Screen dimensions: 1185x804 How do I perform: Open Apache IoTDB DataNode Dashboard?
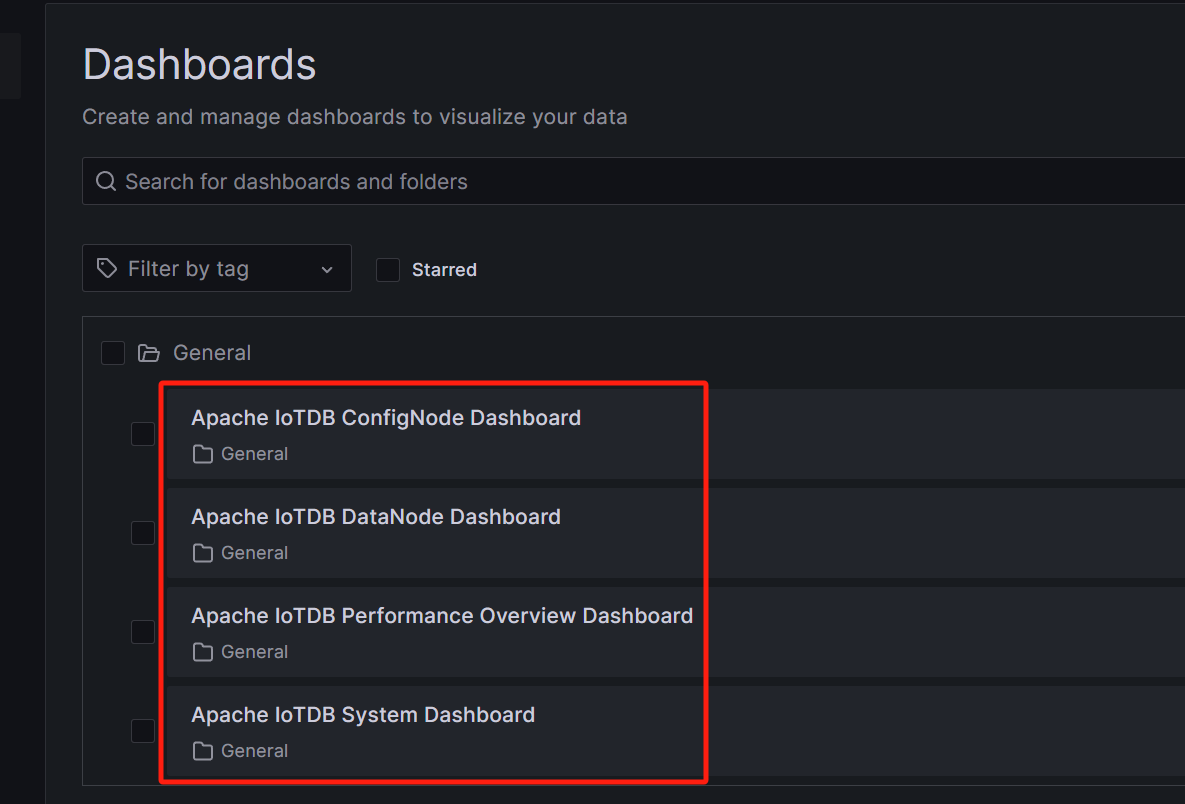point(376,517)
